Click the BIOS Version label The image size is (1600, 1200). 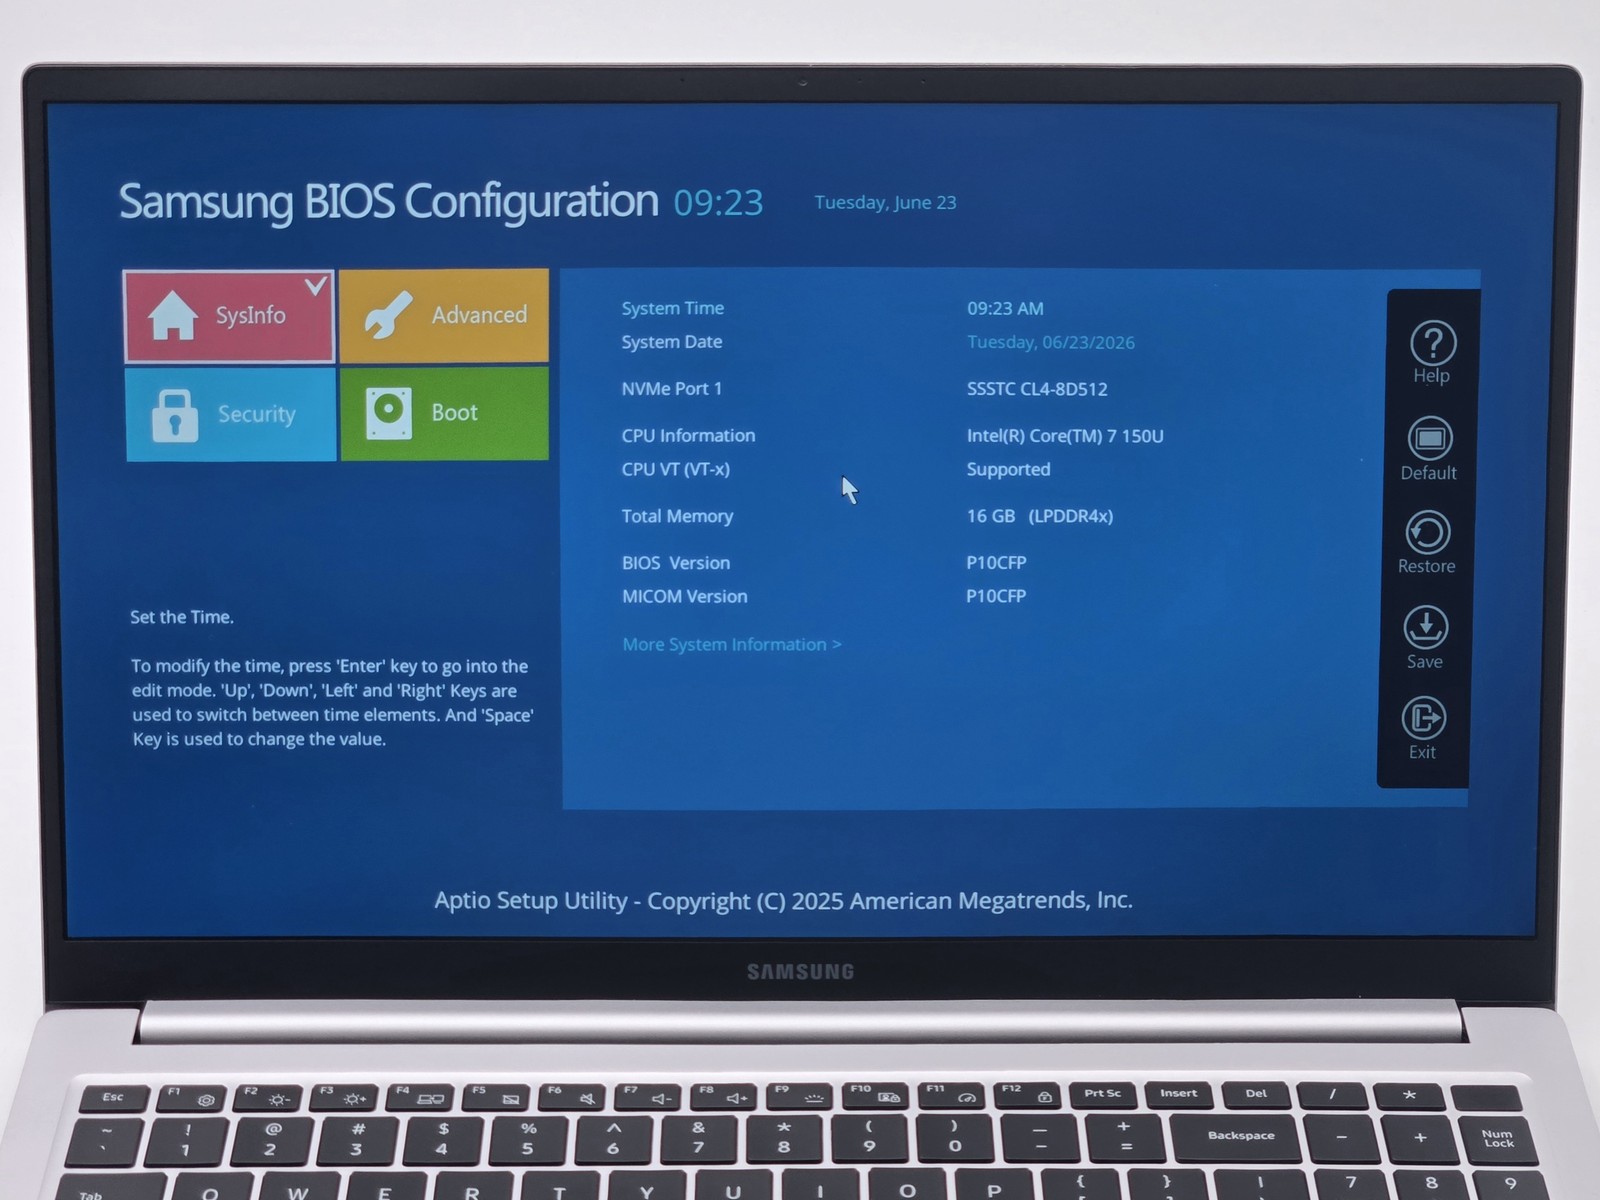coord(676,563)
